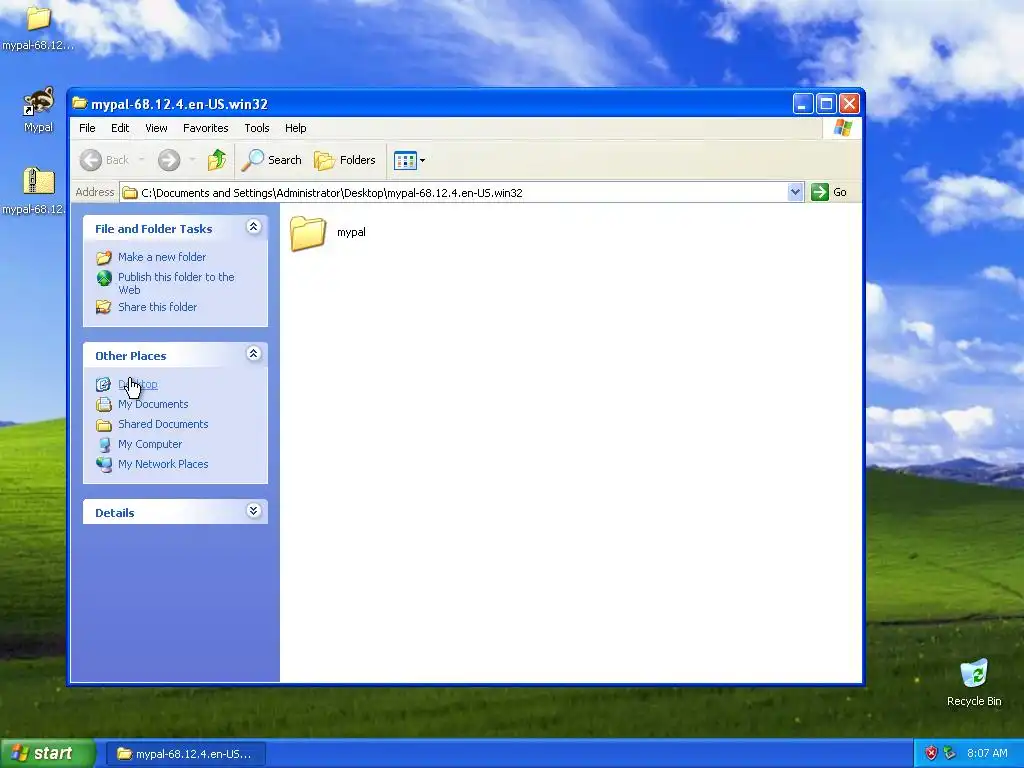Click the Make a new folder icon
Image resolution: width=1024 pixels, height=768 pixels.
click(x=104, y=257)
